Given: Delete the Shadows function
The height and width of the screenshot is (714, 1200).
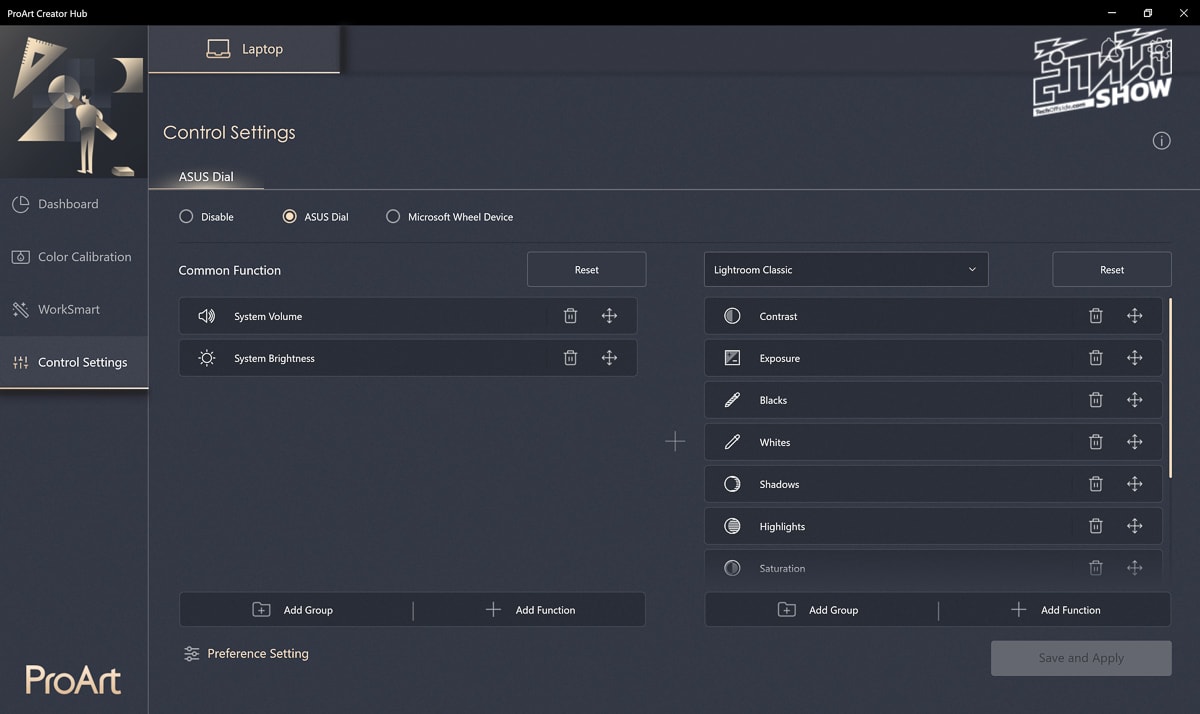Looking at the screenshot, I should click(x=1096, y=484).
